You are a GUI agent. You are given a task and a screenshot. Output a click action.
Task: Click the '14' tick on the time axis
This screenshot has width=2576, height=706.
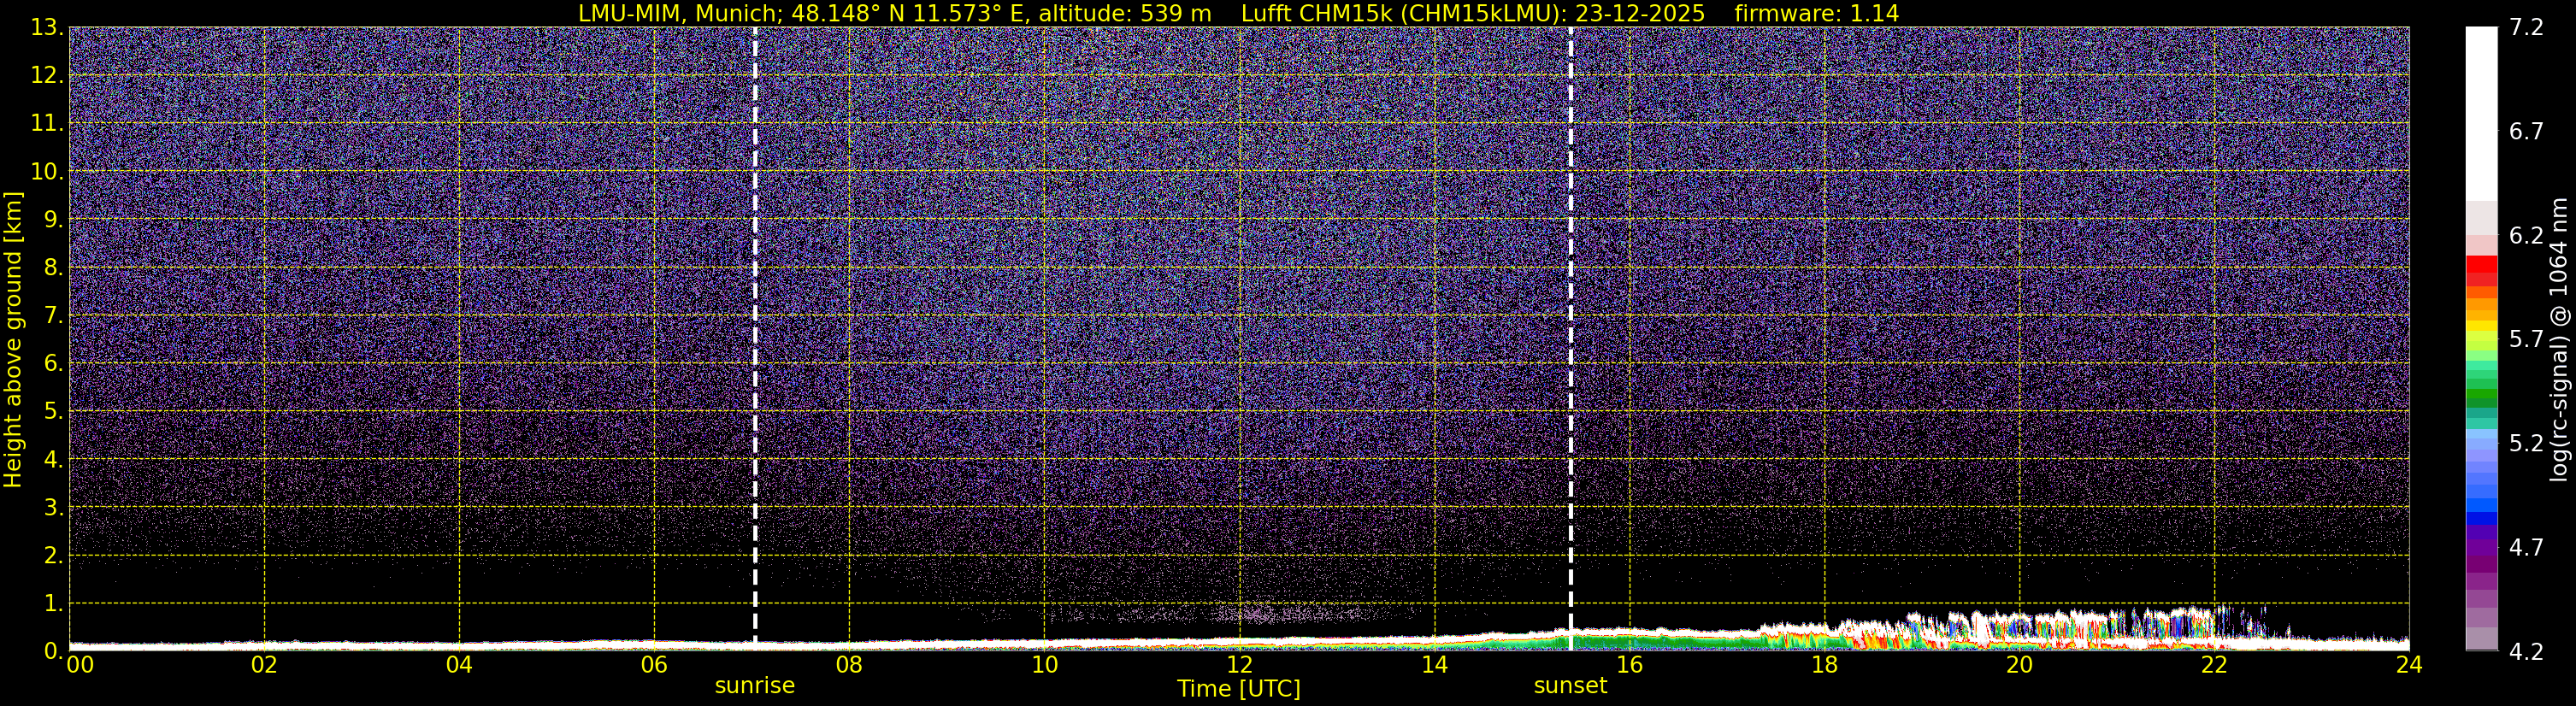tap(1434, 666)
